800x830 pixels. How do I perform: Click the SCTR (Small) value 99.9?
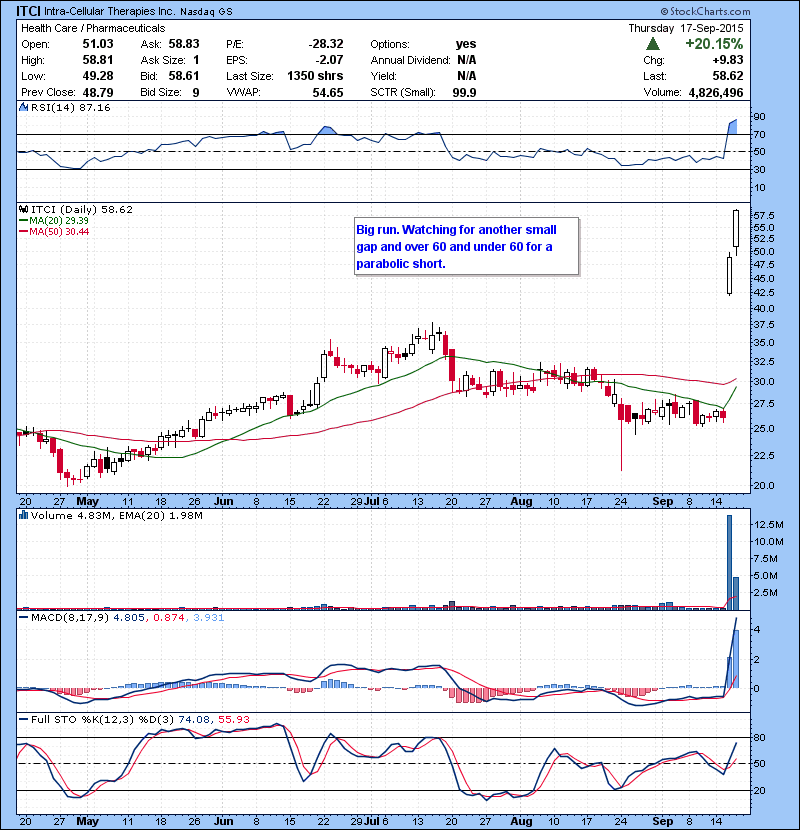(464, 93)
